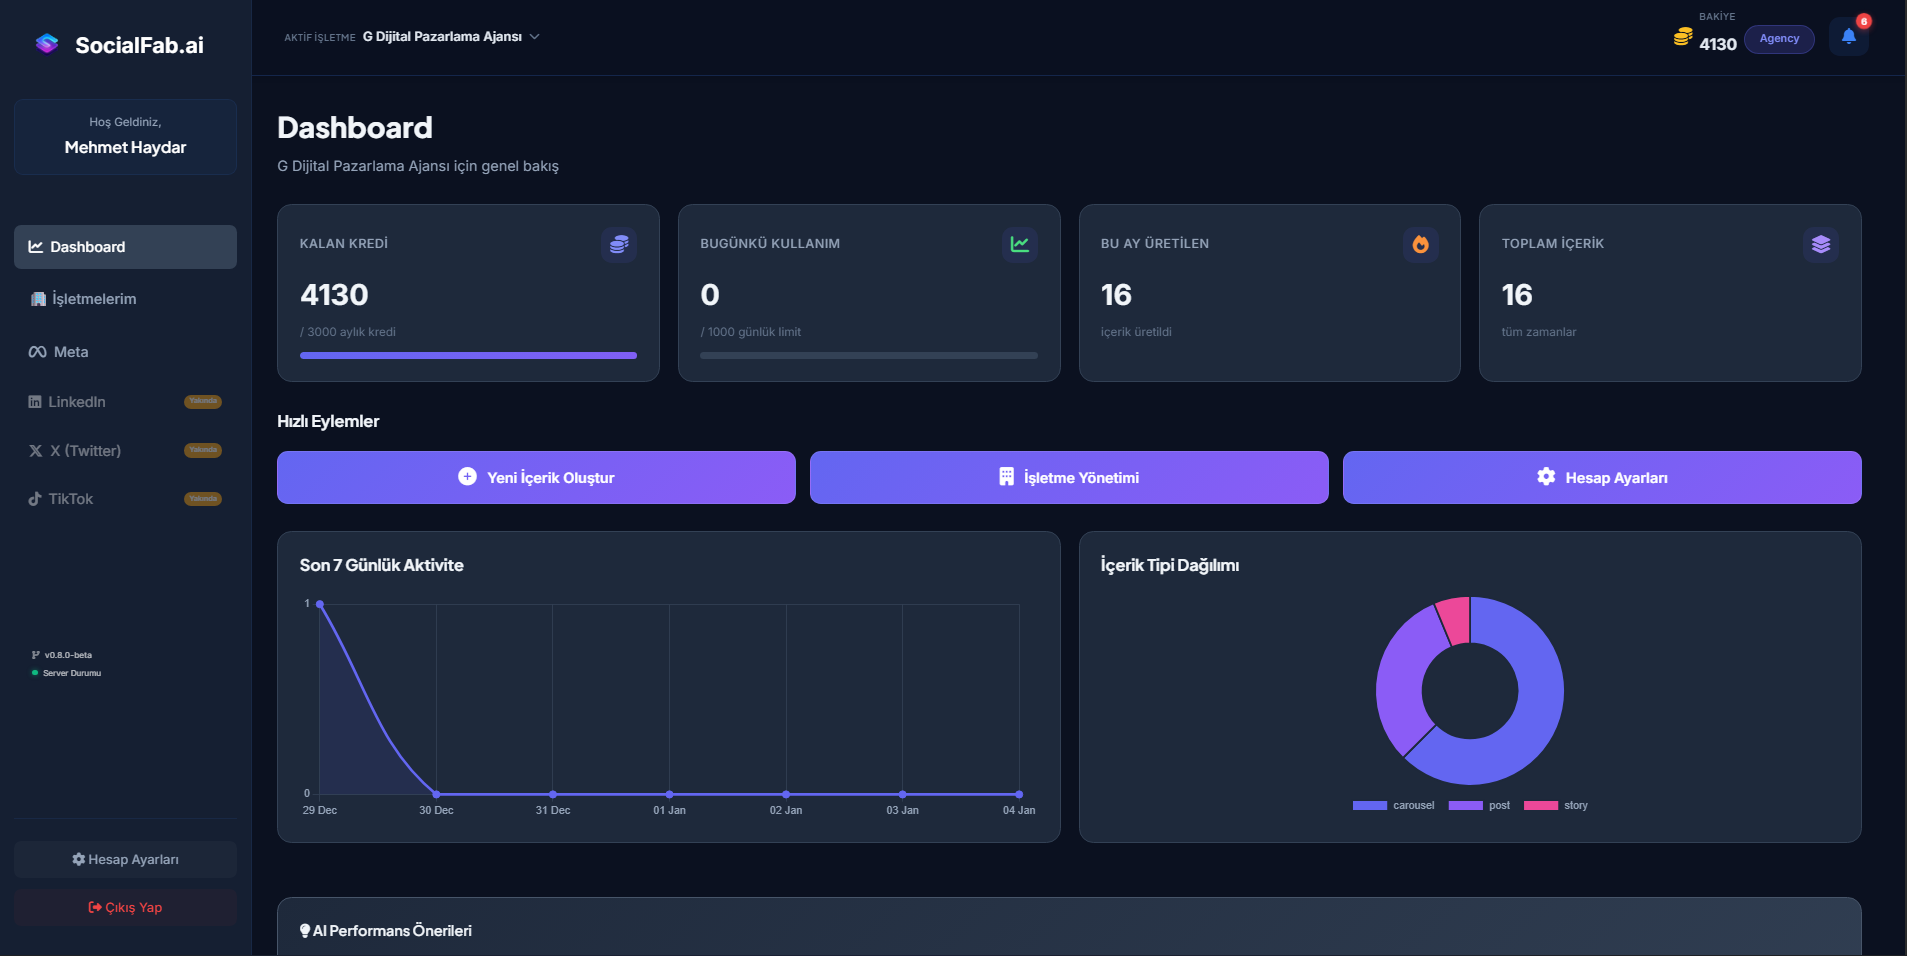The height and width of the screenshot is (956, 1907).
Task: Select Dashboard in the sidebar menu
Action: [x=87, y=246]
